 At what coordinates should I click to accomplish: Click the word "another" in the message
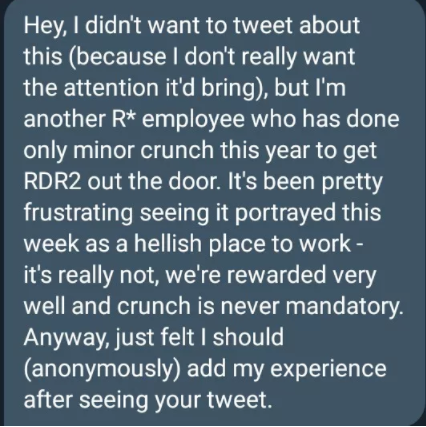point(64,119)
